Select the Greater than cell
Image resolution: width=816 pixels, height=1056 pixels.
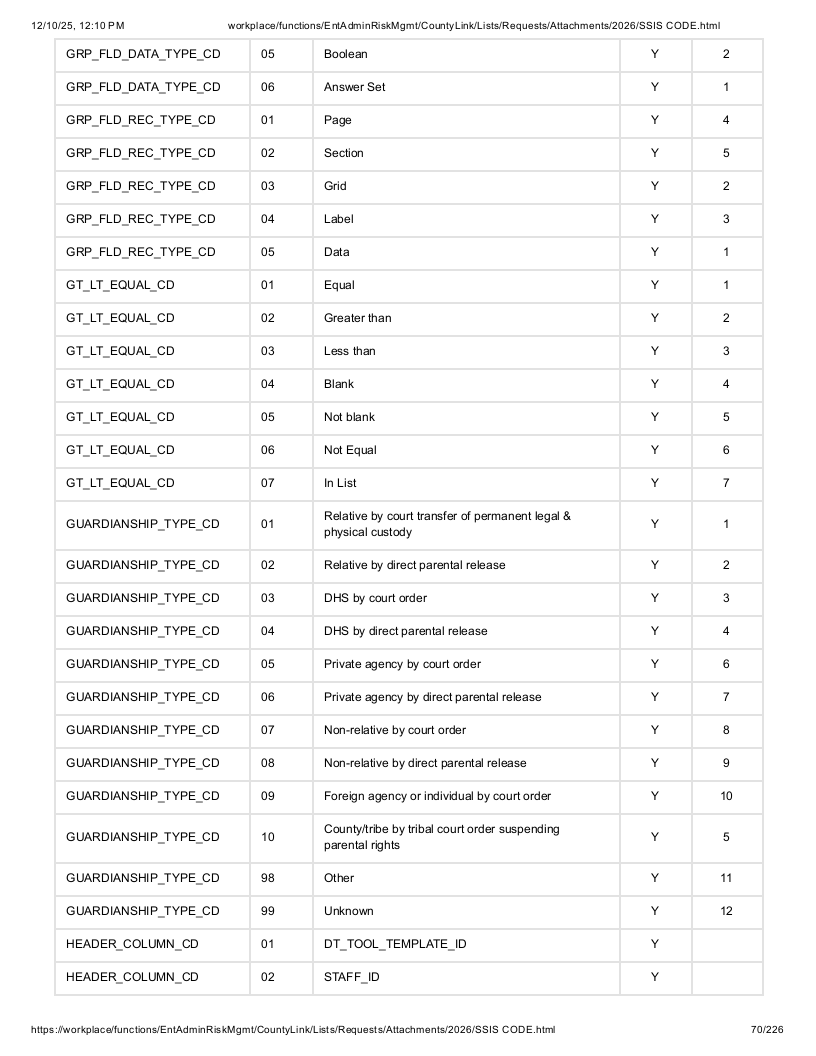click(x=466, y=318)
